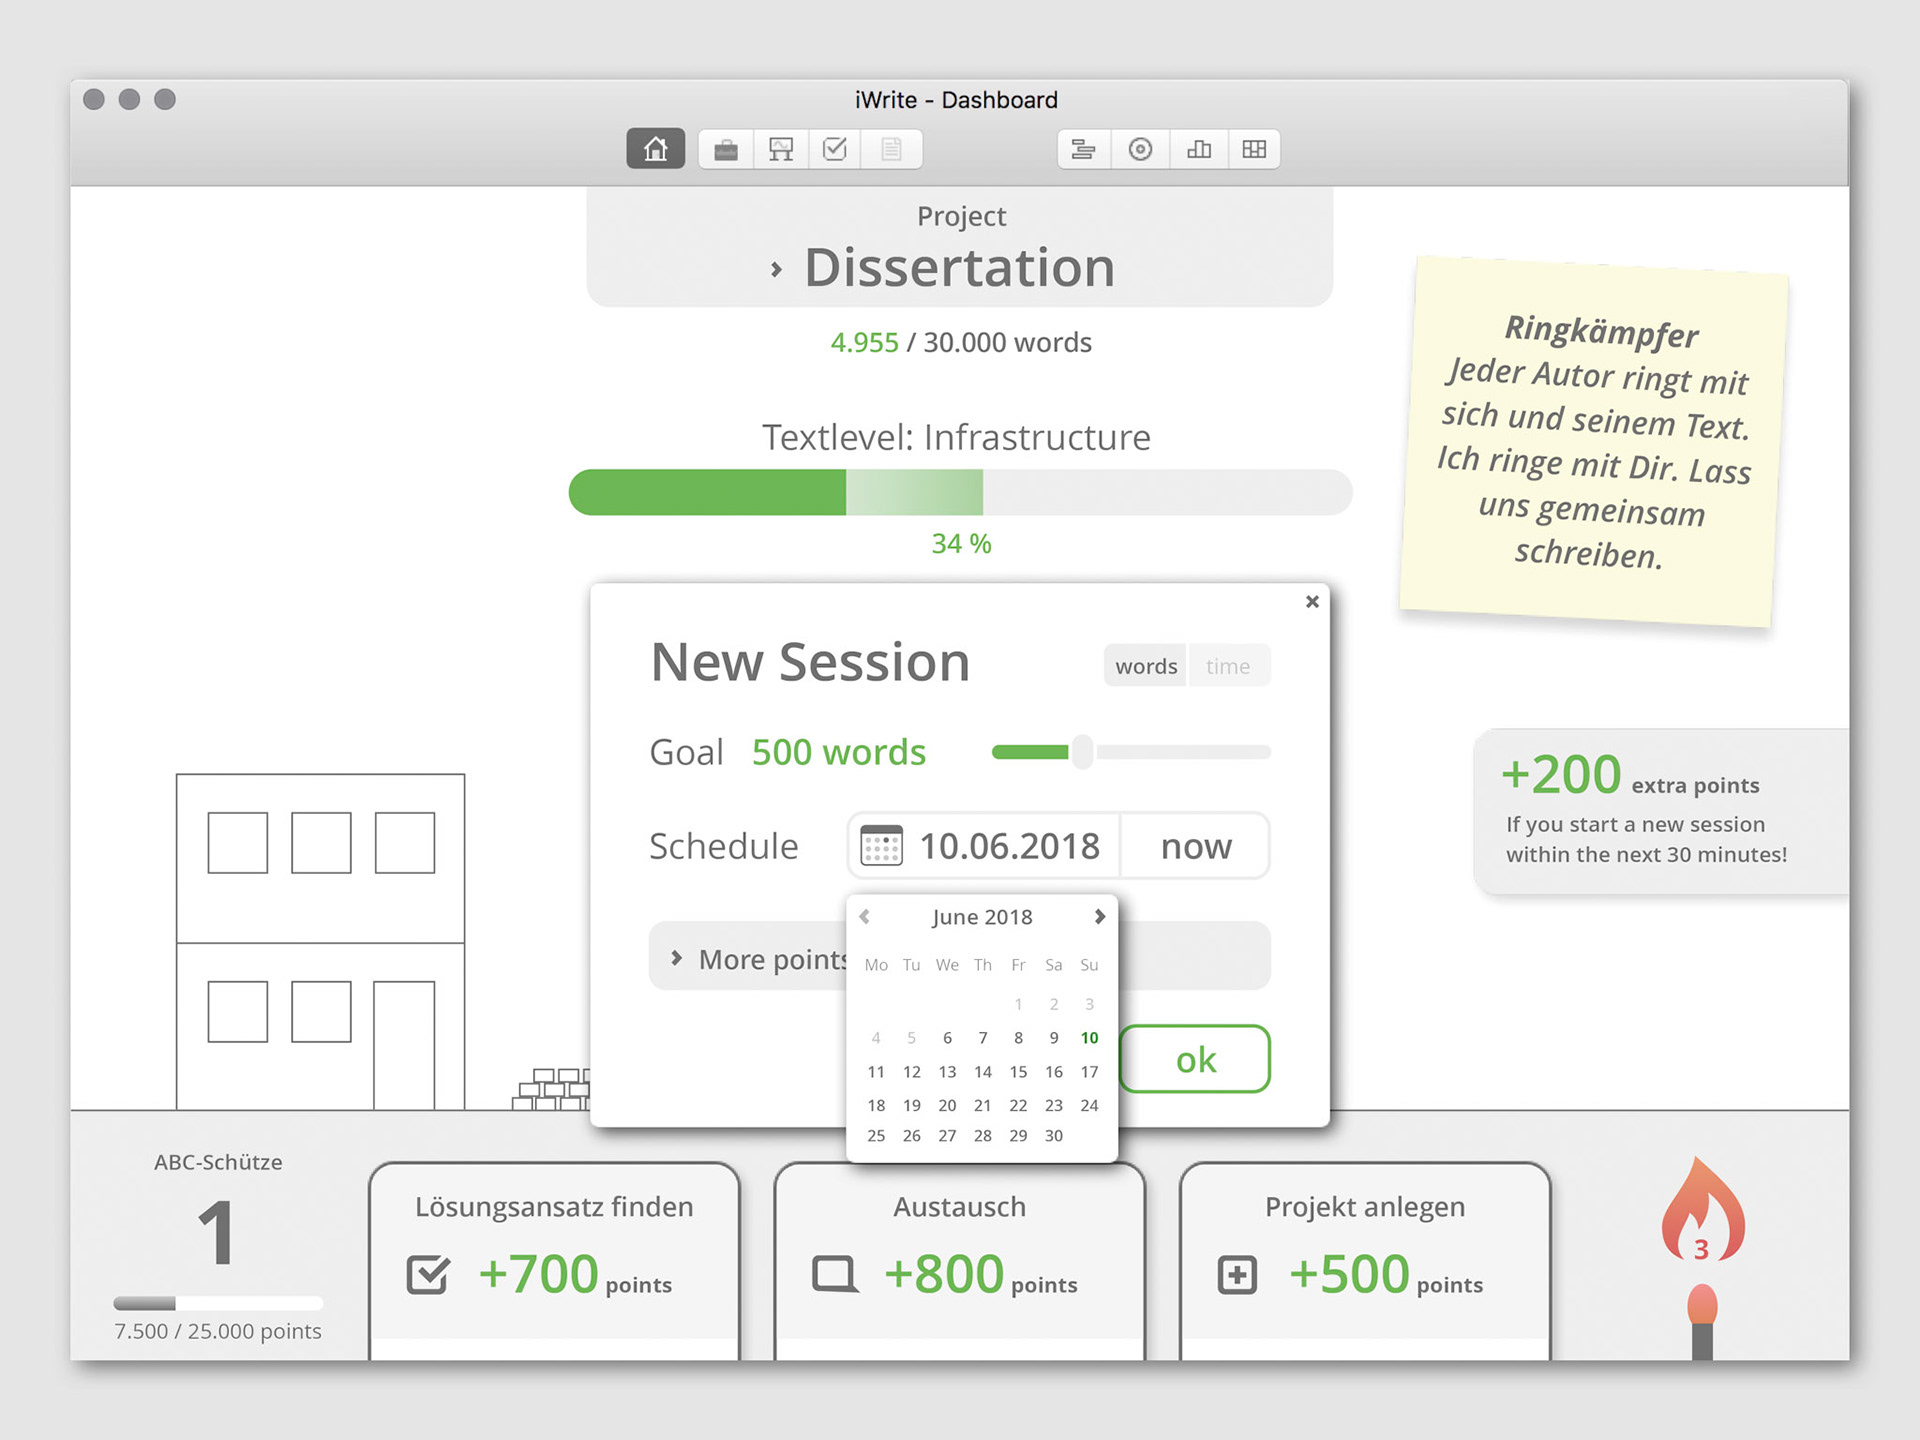Pick June 15 in the calendar
The image size is (1920, 1440).
pyautogui.click(x=1018, y=1072)
